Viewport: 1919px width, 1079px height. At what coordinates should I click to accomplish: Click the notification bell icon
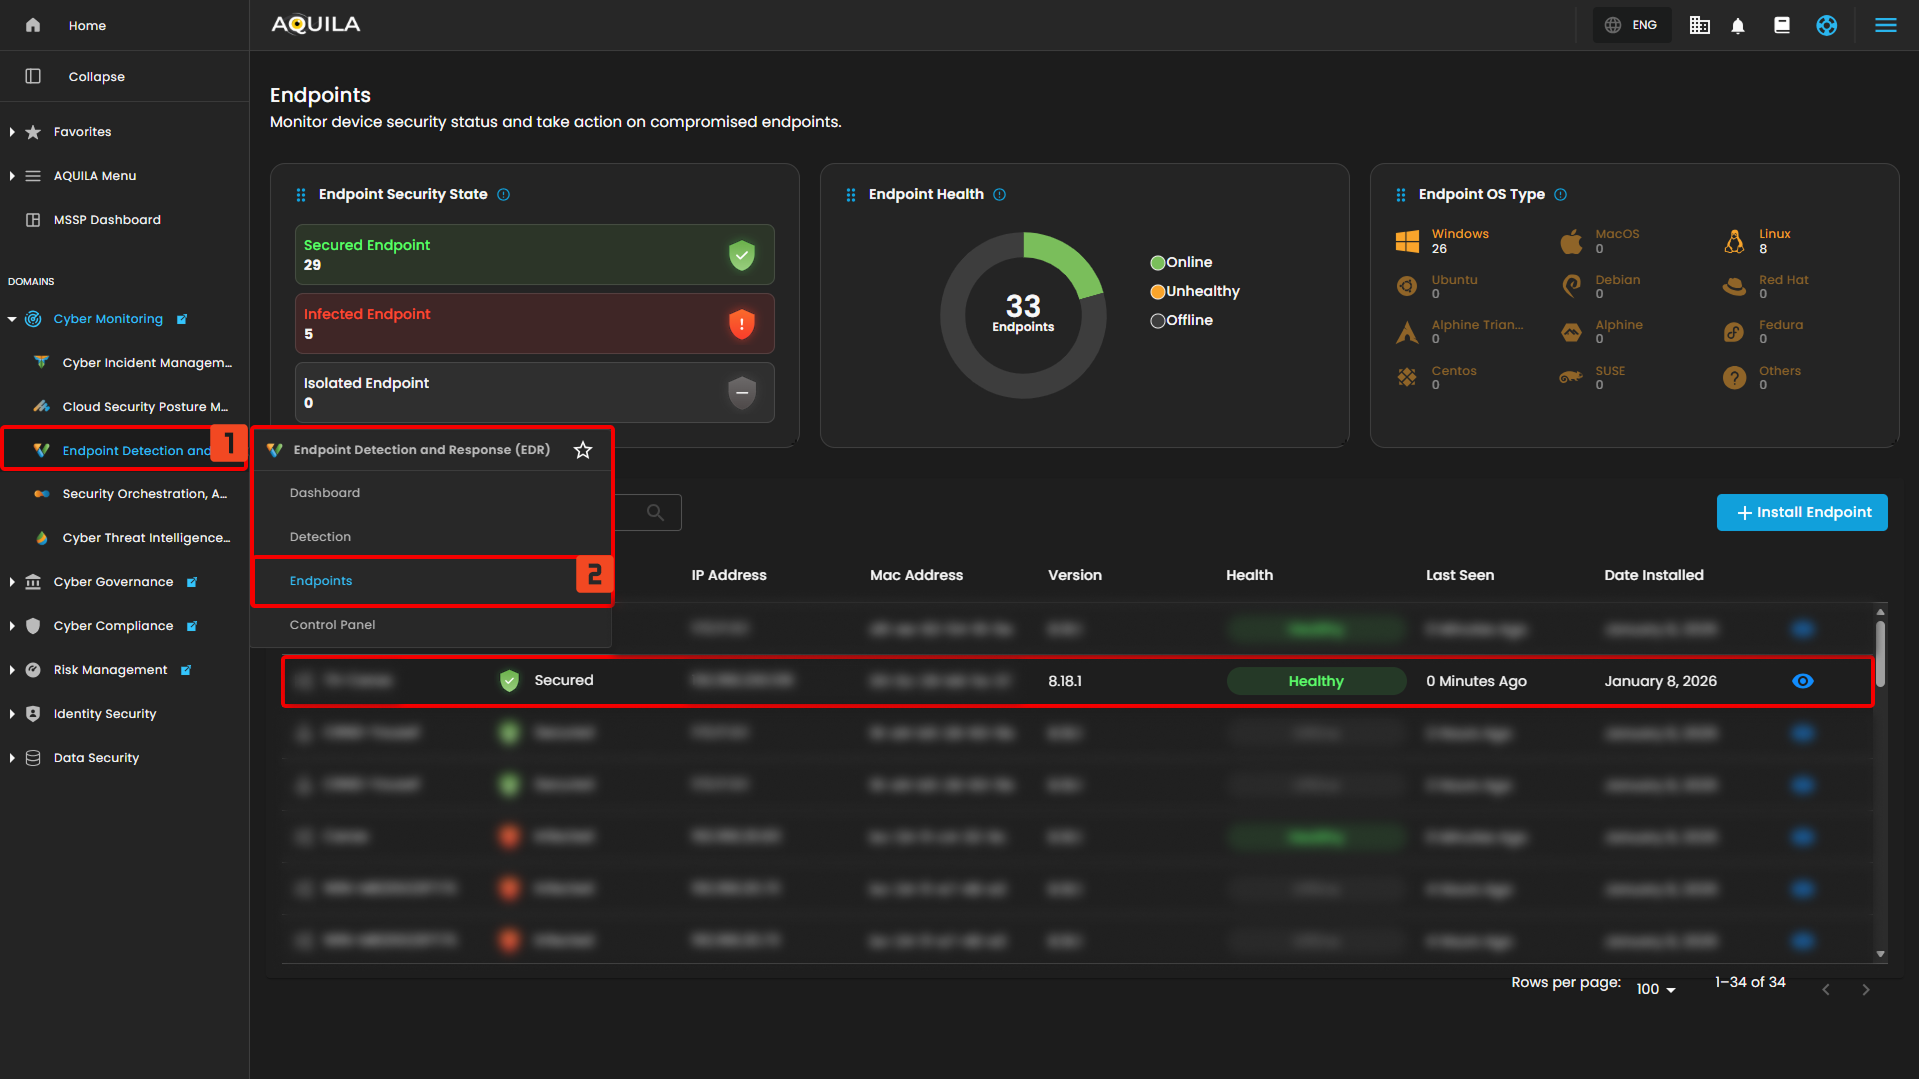tap(1738, 26)
